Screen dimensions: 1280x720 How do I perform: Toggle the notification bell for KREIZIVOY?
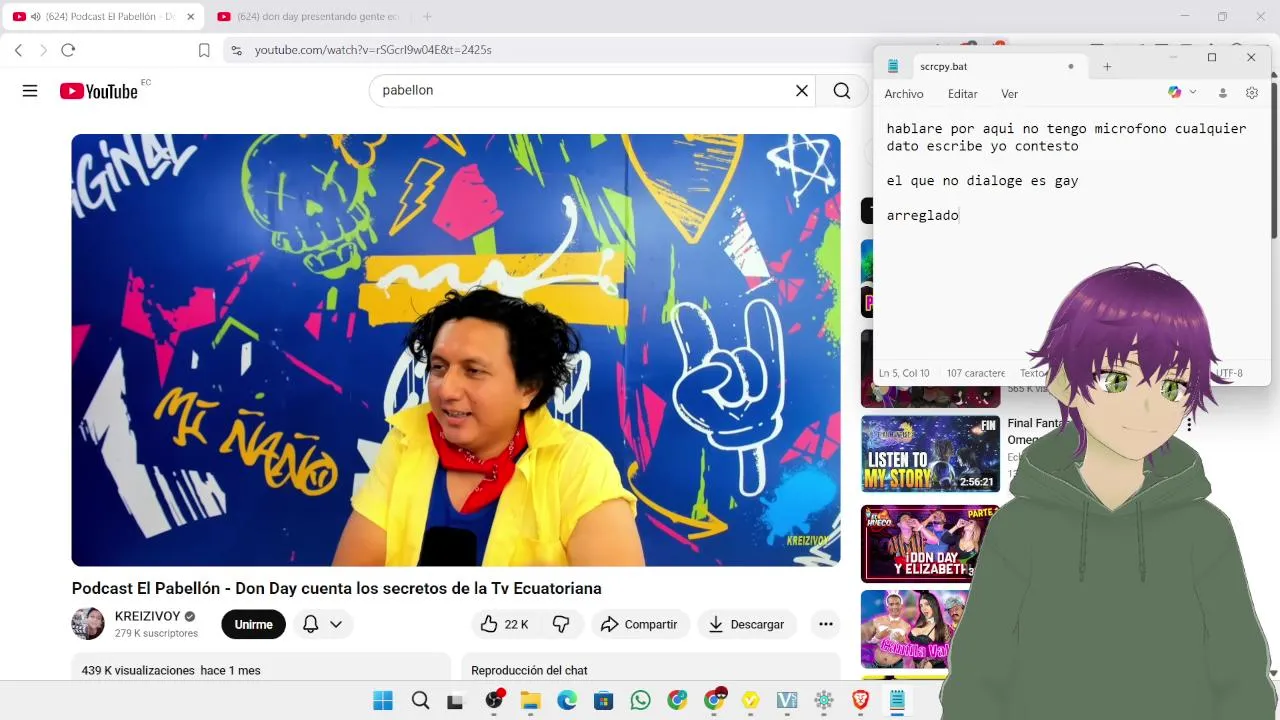[311, 624]
